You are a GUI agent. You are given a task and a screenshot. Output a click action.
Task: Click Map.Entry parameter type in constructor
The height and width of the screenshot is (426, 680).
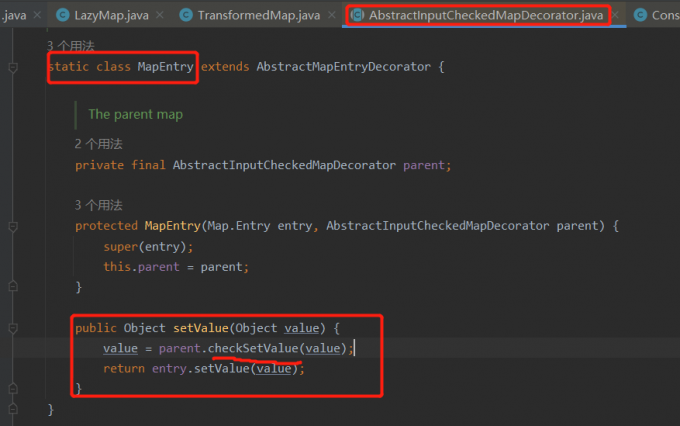click(x=239, y=226)
